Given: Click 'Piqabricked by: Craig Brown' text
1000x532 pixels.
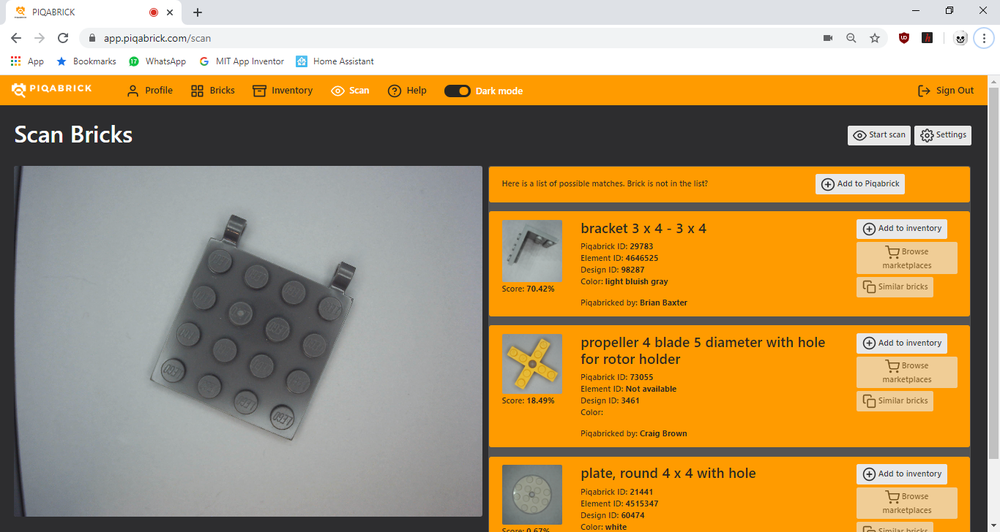Looking at the screenshot, I should pyautogui.click(x=634, y=434).
